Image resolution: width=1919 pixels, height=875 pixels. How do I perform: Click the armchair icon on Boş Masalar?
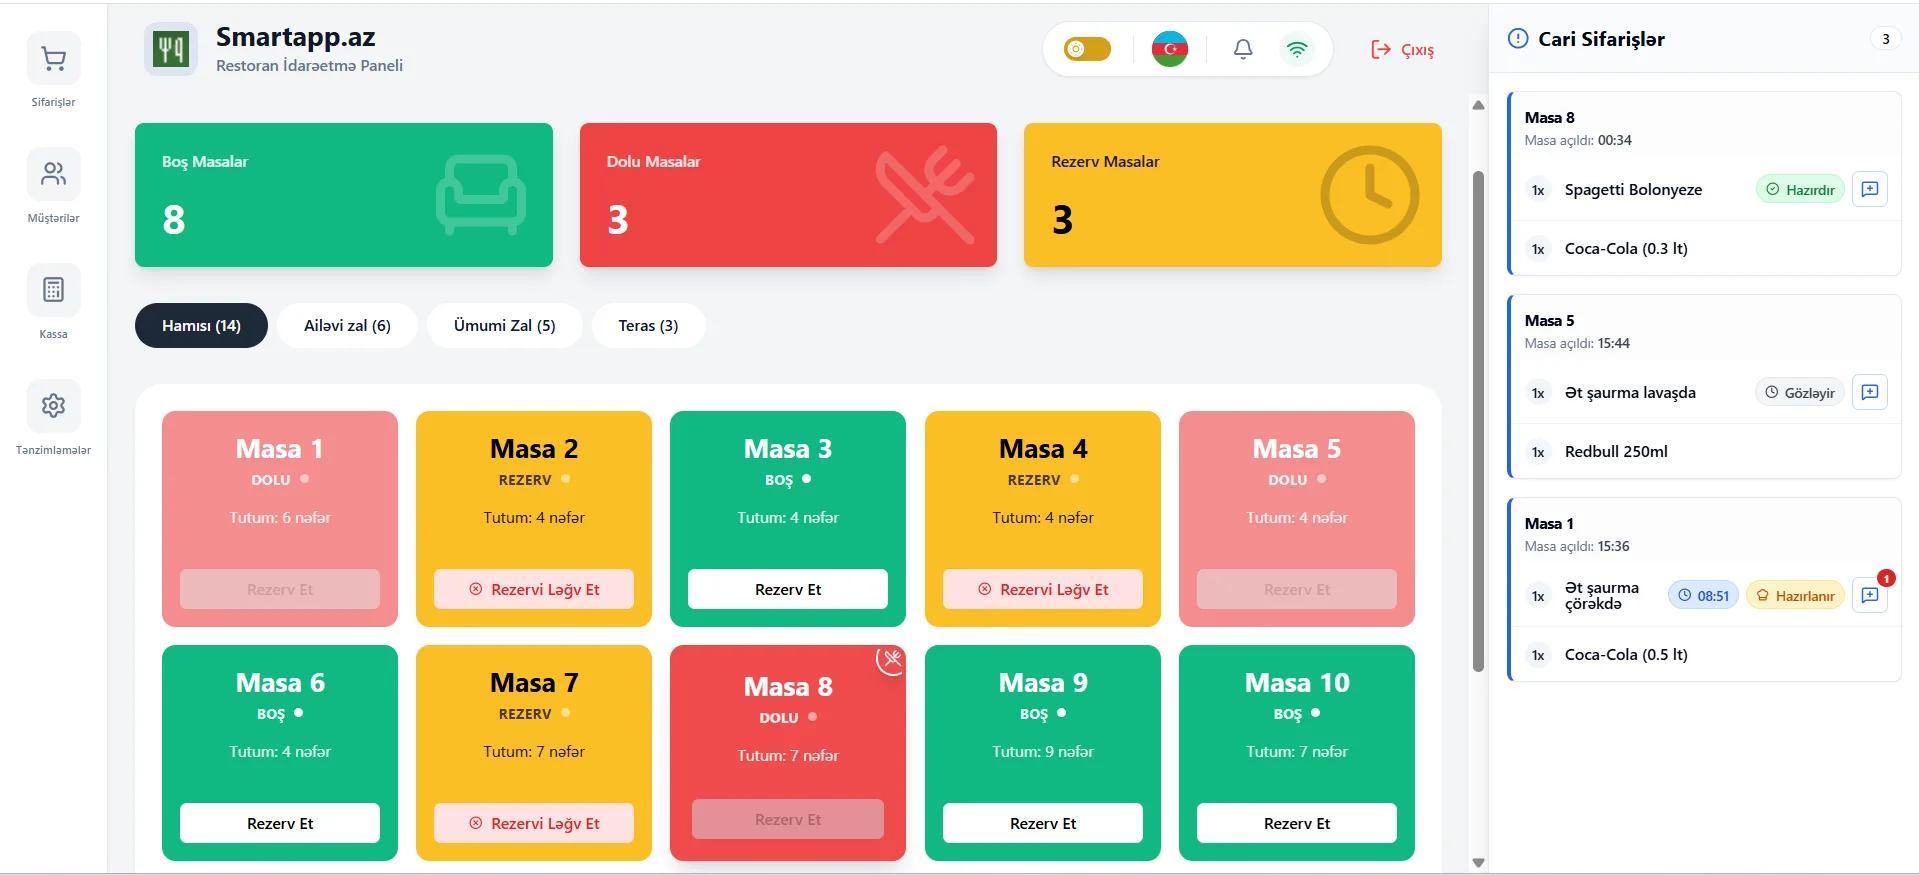(481, 195)
